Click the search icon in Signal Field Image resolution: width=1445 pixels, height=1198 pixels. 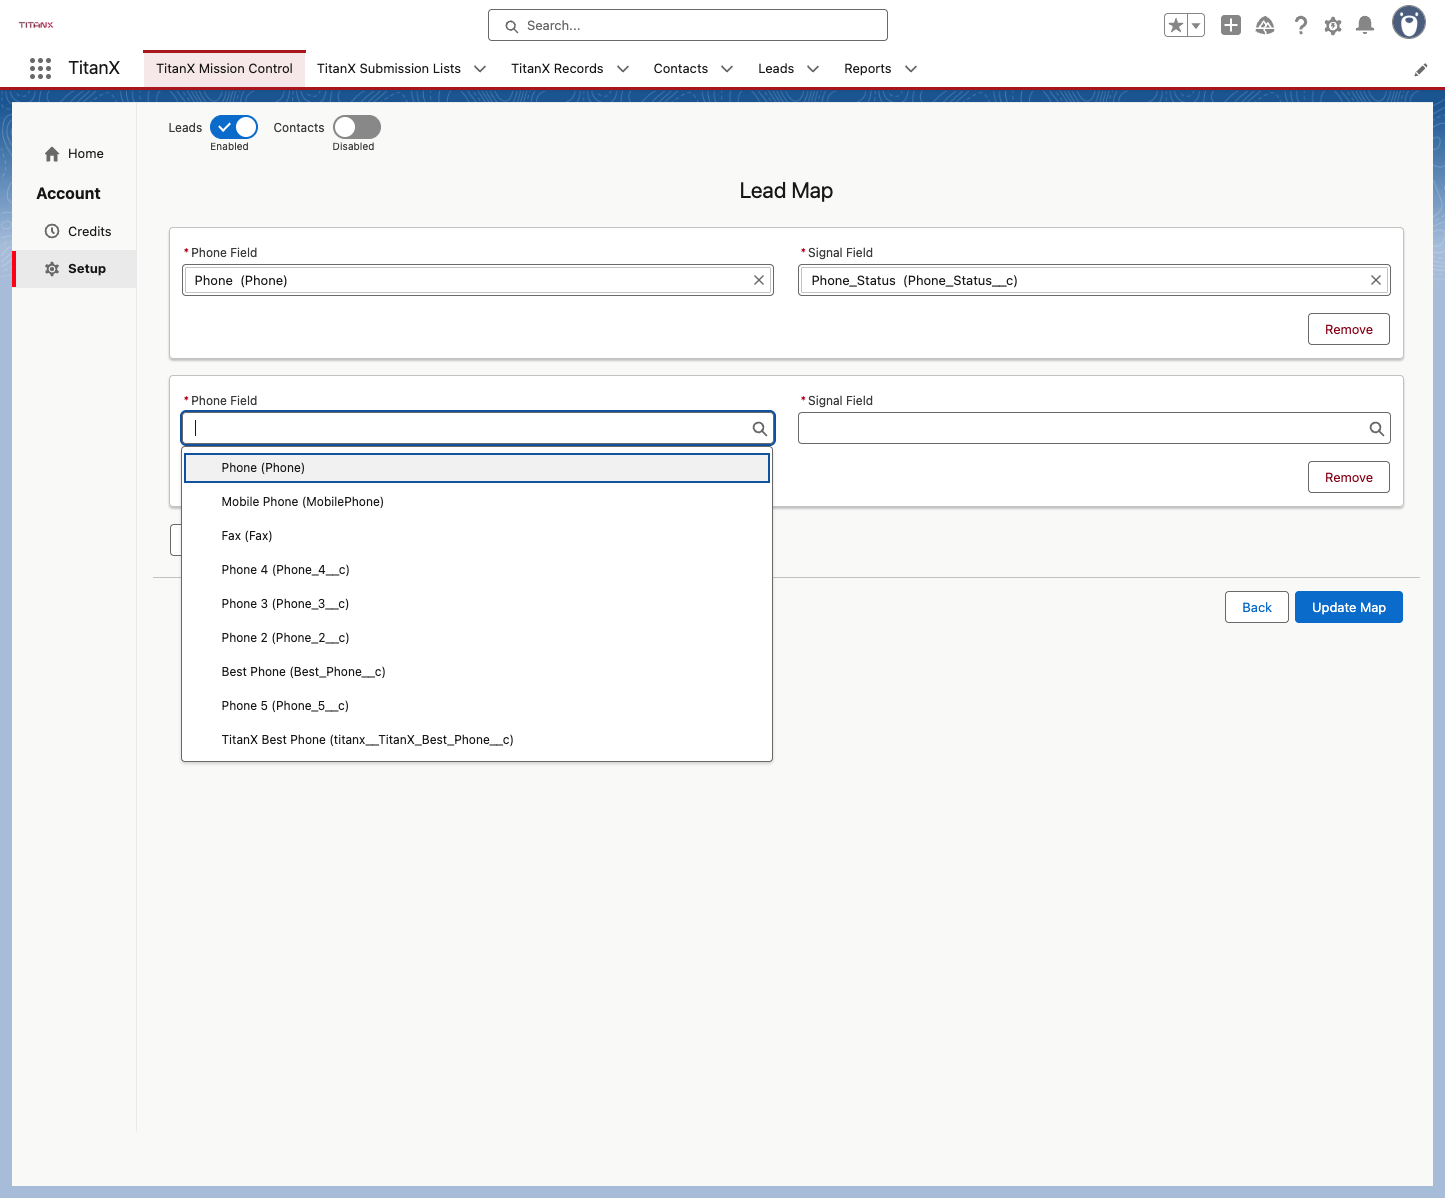click(1377, 429)
